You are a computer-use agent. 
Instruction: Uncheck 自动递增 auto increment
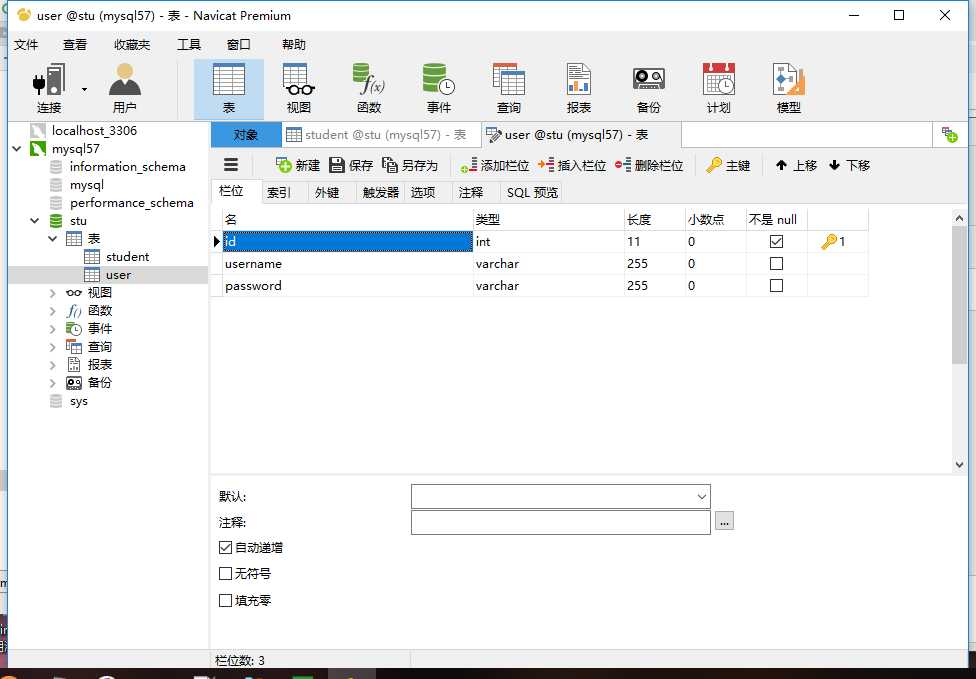pyautogui.click(x=225, y=548)
